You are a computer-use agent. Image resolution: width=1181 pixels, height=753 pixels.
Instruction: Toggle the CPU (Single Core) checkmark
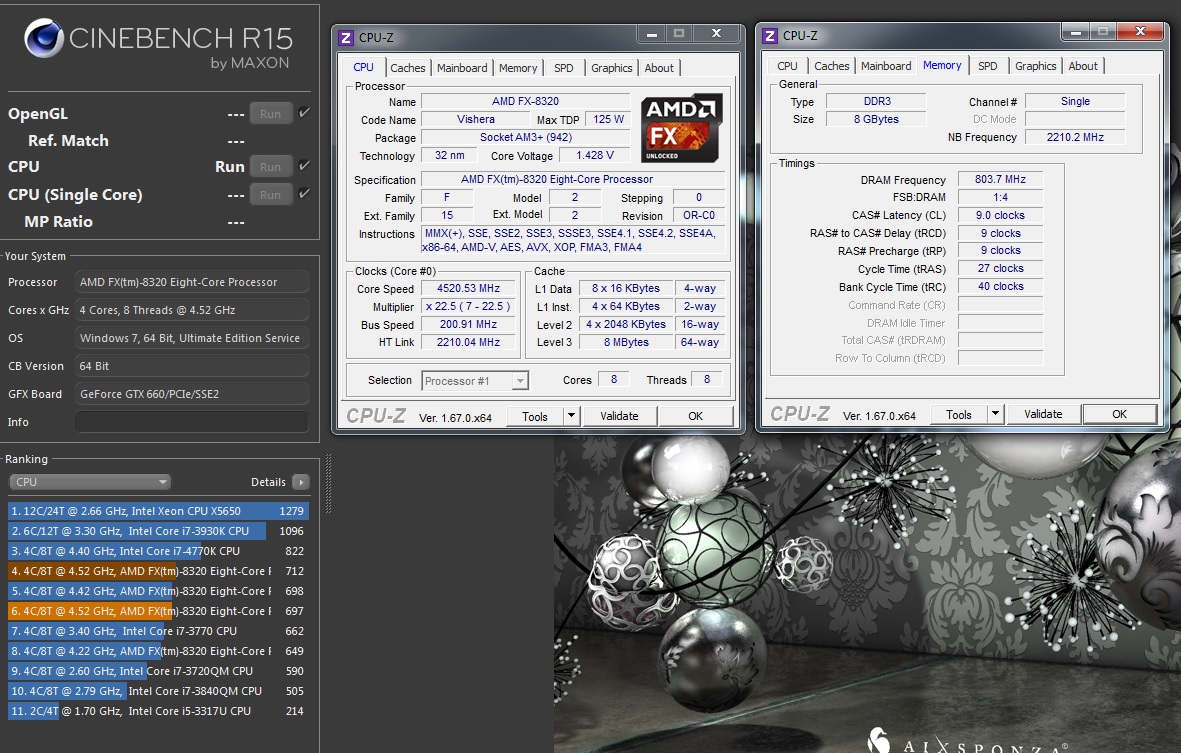point(304,194)
